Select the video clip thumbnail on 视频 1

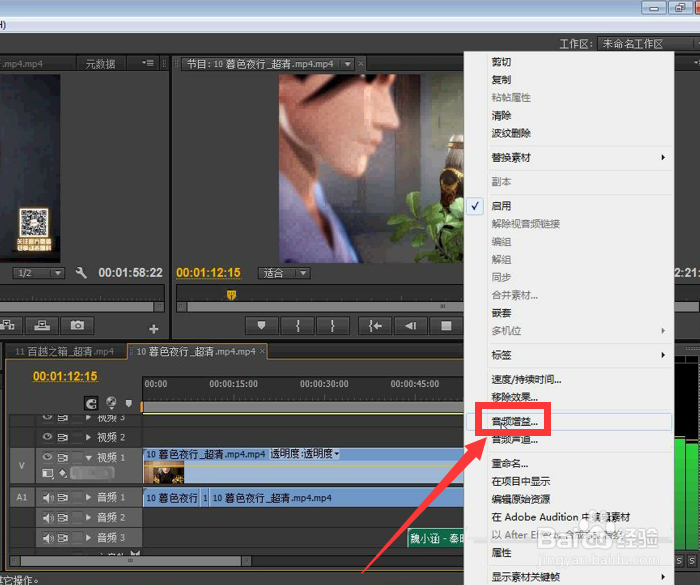coord(164,472)
